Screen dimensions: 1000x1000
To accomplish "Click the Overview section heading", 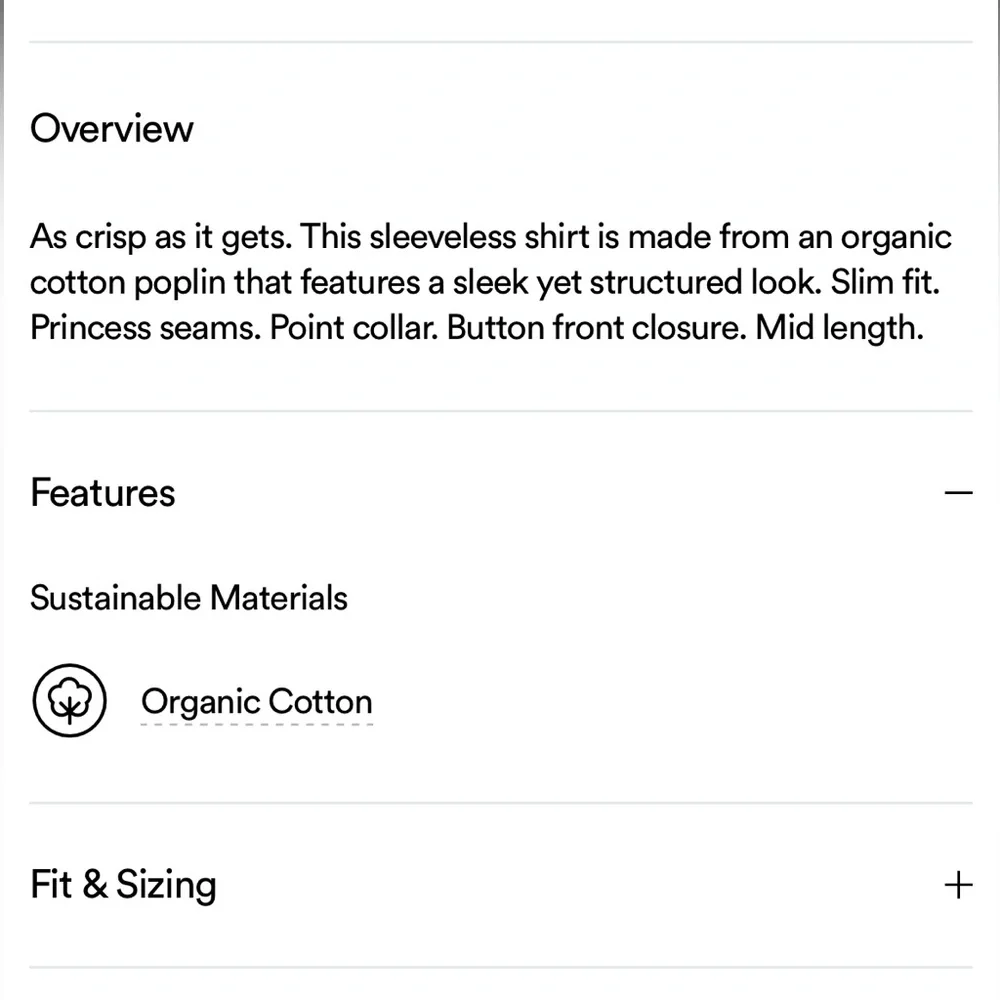I will click(x=112, y=129).
